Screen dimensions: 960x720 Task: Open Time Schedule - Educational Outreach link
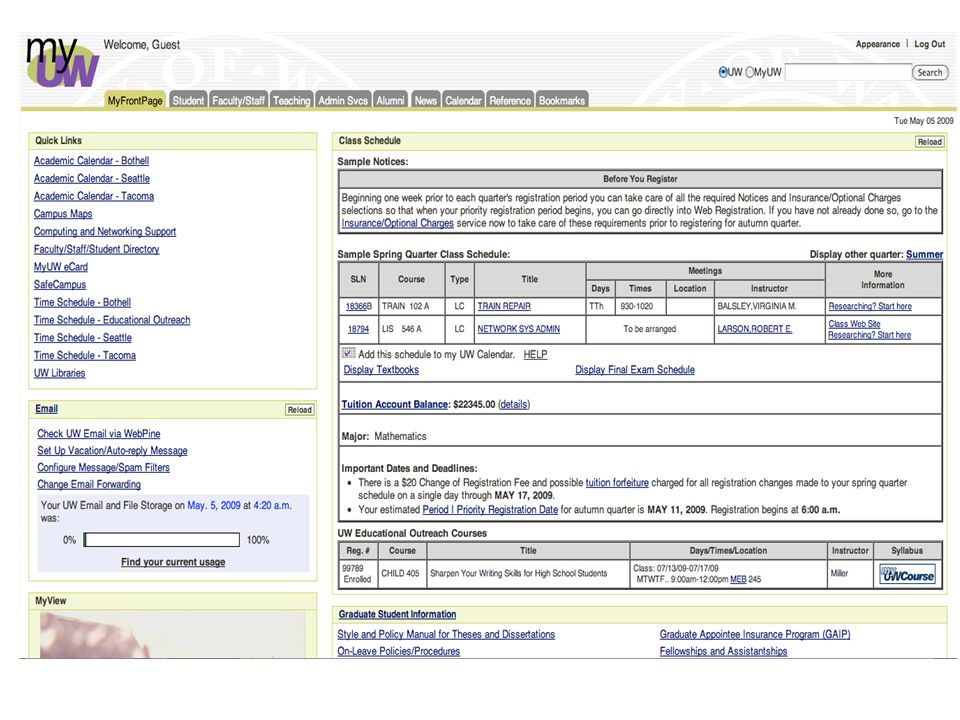click(x=112, y=320)
